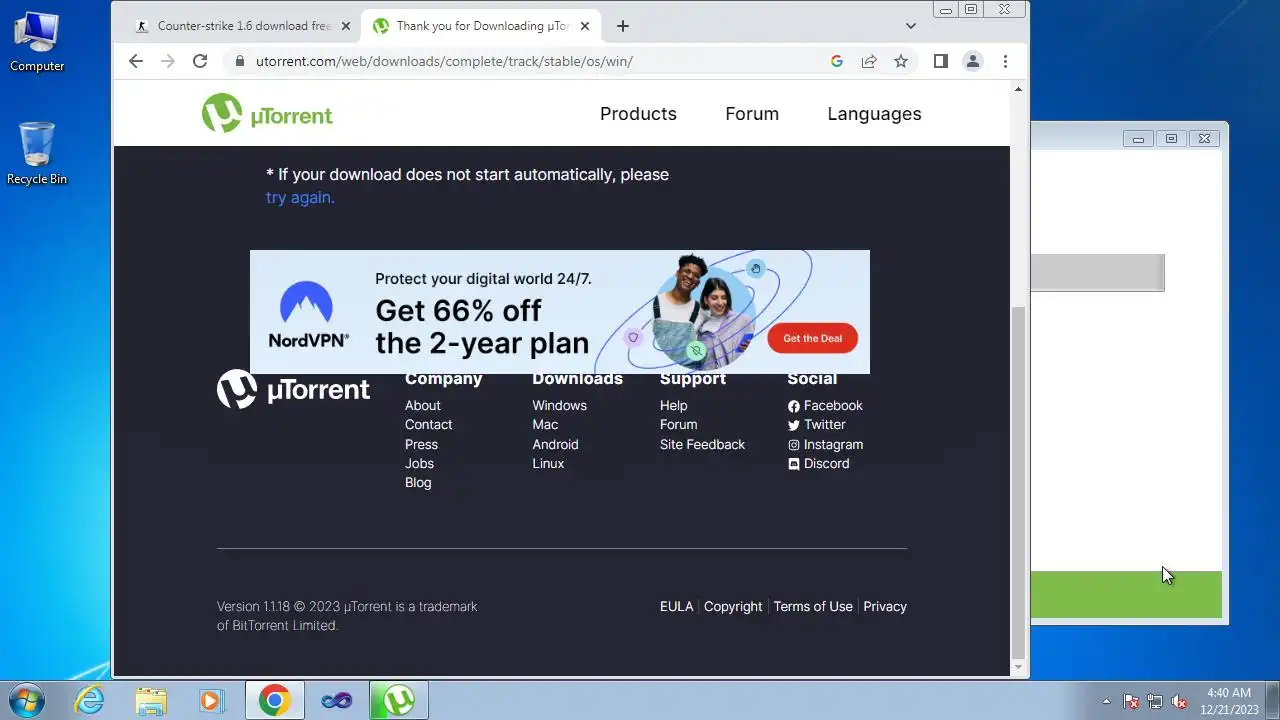The image size is (1280, 720).
Task: Open the footer Forum support link
Action: (678, 424)
